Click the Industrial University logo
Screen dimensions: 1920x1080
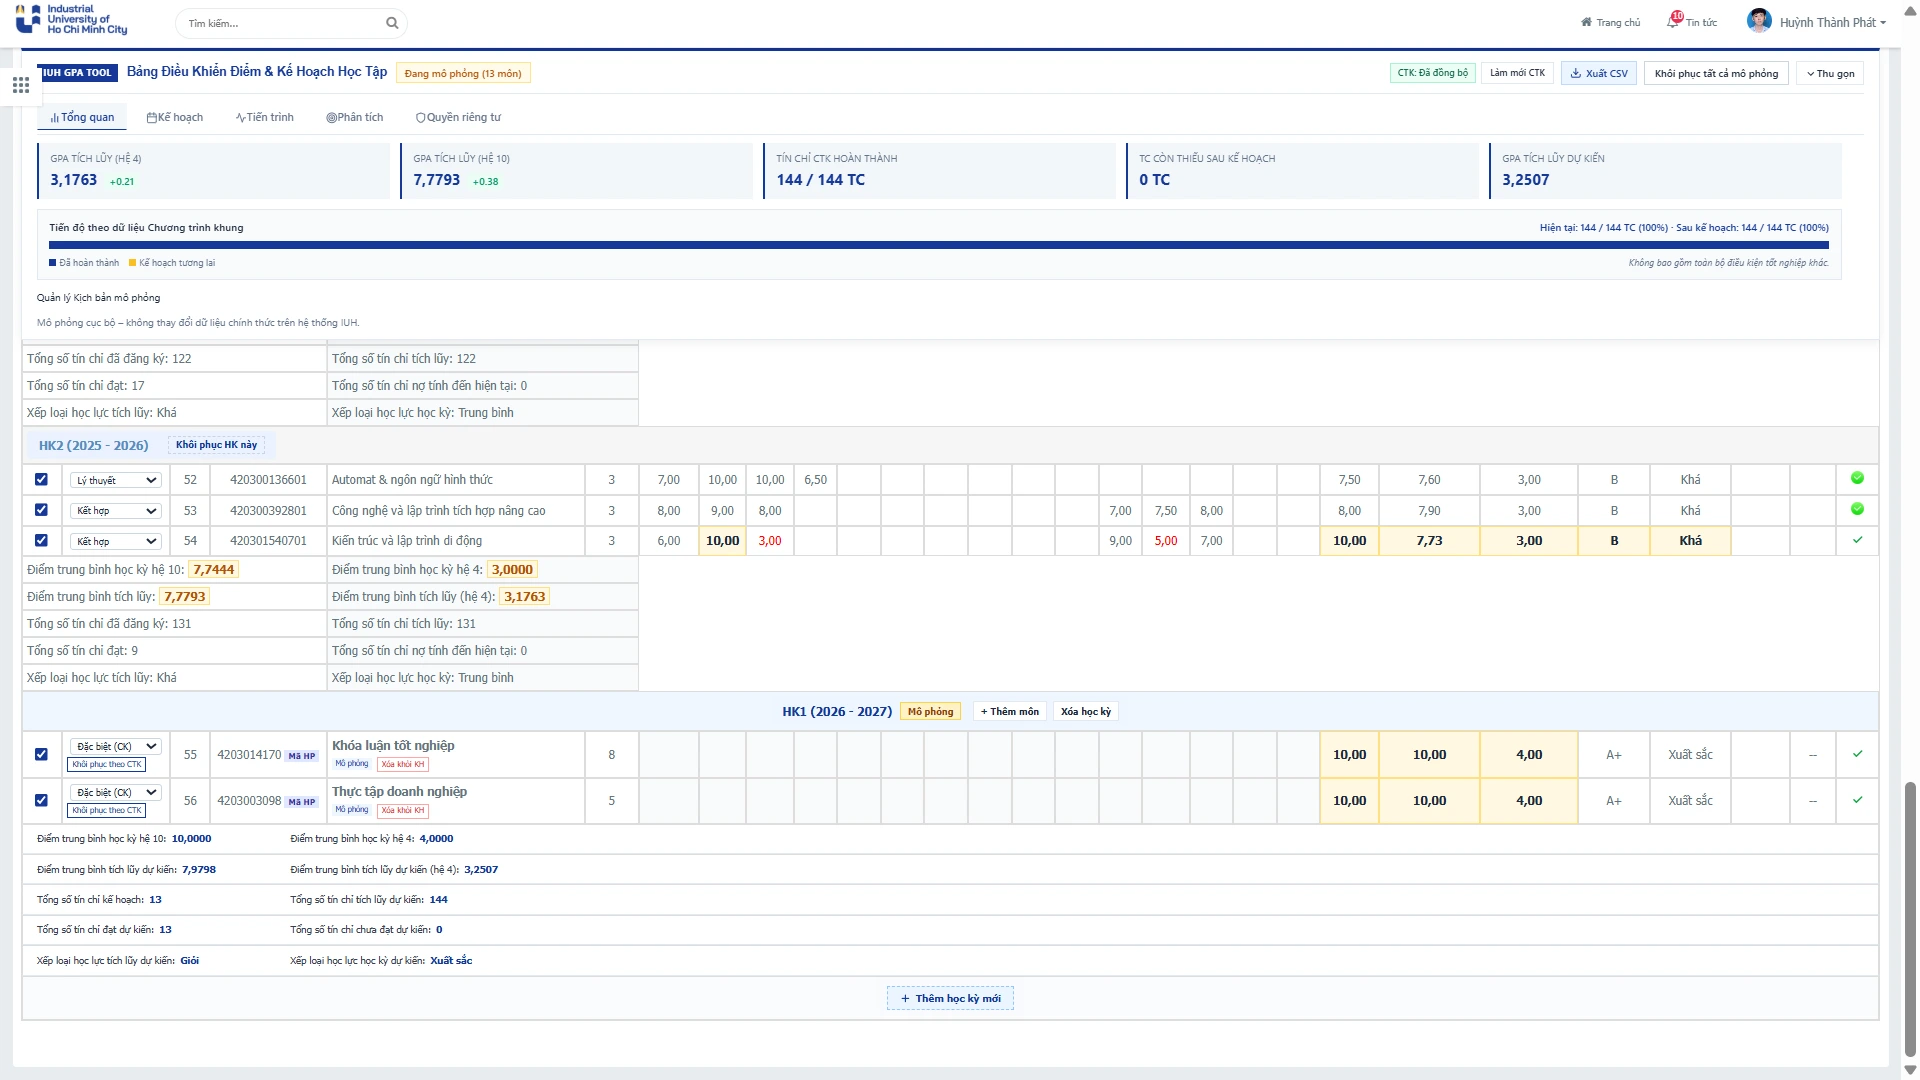[x=72, y=20]
